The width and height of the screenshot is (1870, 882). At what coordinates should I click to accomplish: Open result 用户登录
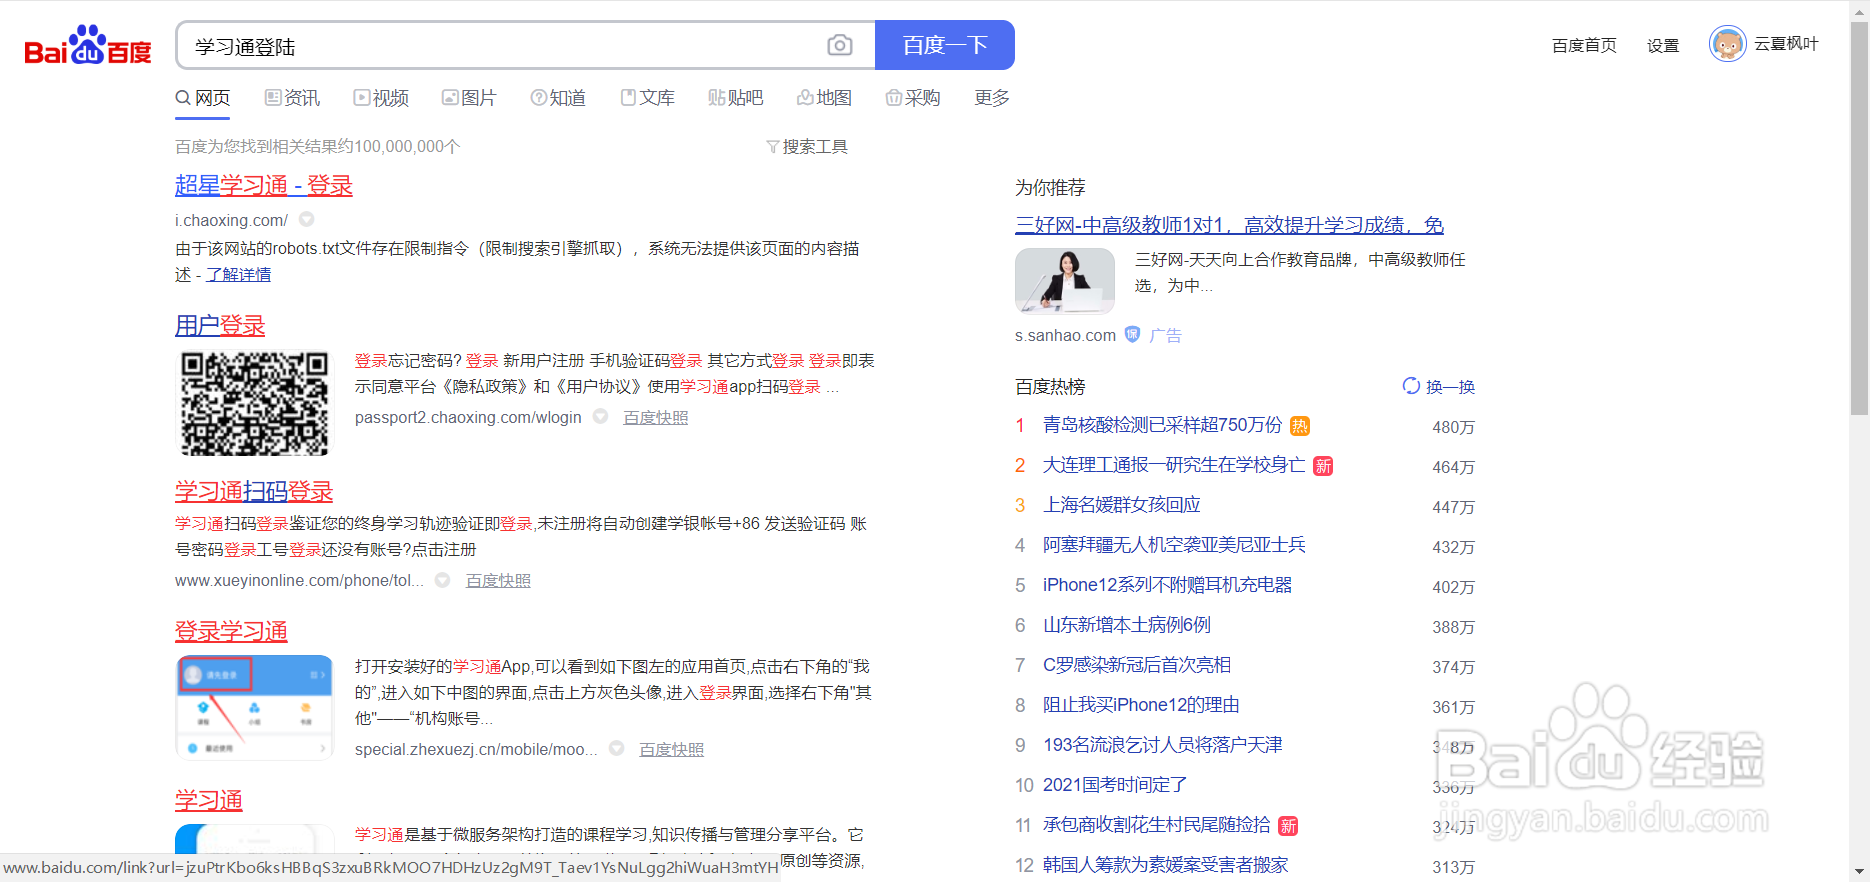click(x=220, y=326)
